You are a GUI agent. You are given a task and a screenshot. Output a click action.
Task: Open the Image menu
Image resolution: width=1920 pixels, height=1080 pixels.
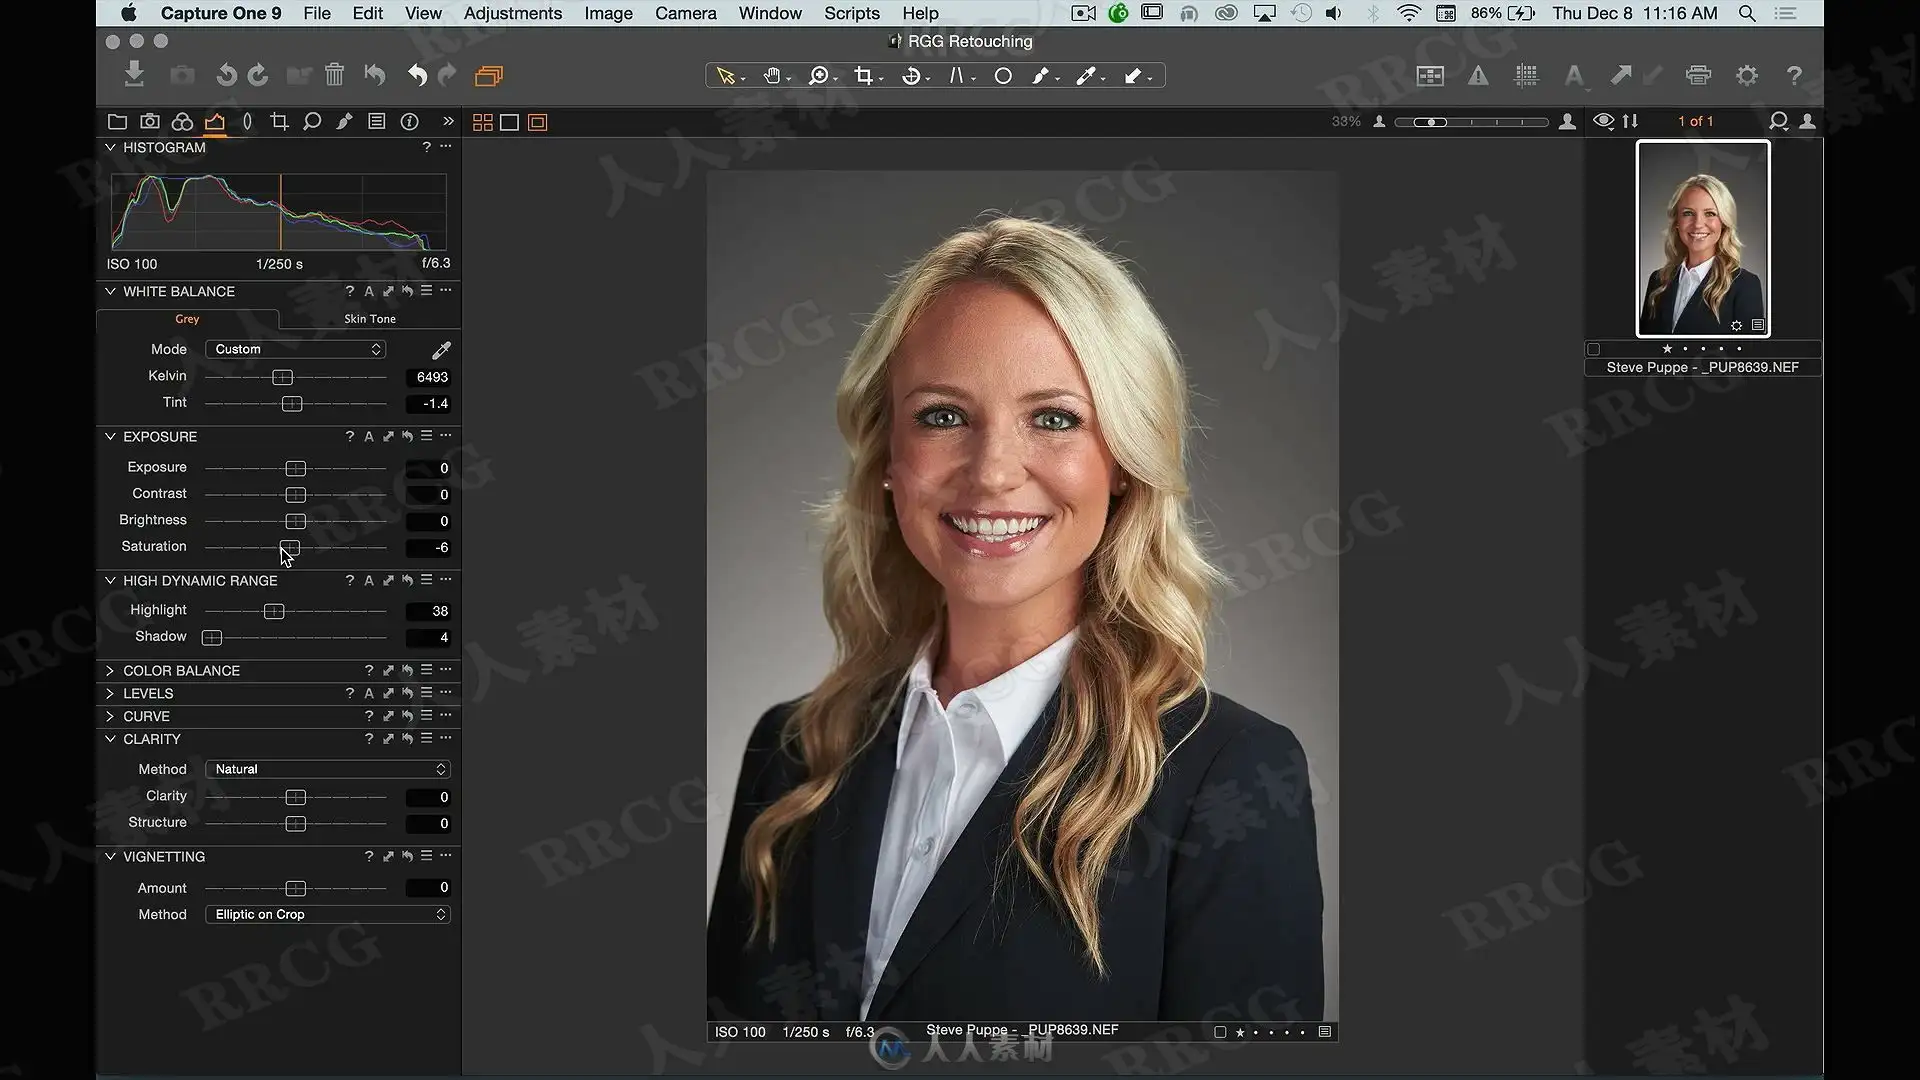[609, 13]
